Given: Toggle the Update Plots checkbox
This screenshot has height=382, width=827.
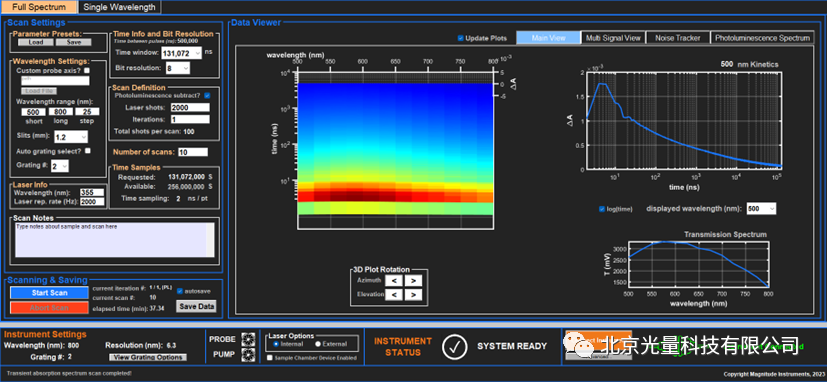Looking at the screenshot, I should tap(460, 38).
